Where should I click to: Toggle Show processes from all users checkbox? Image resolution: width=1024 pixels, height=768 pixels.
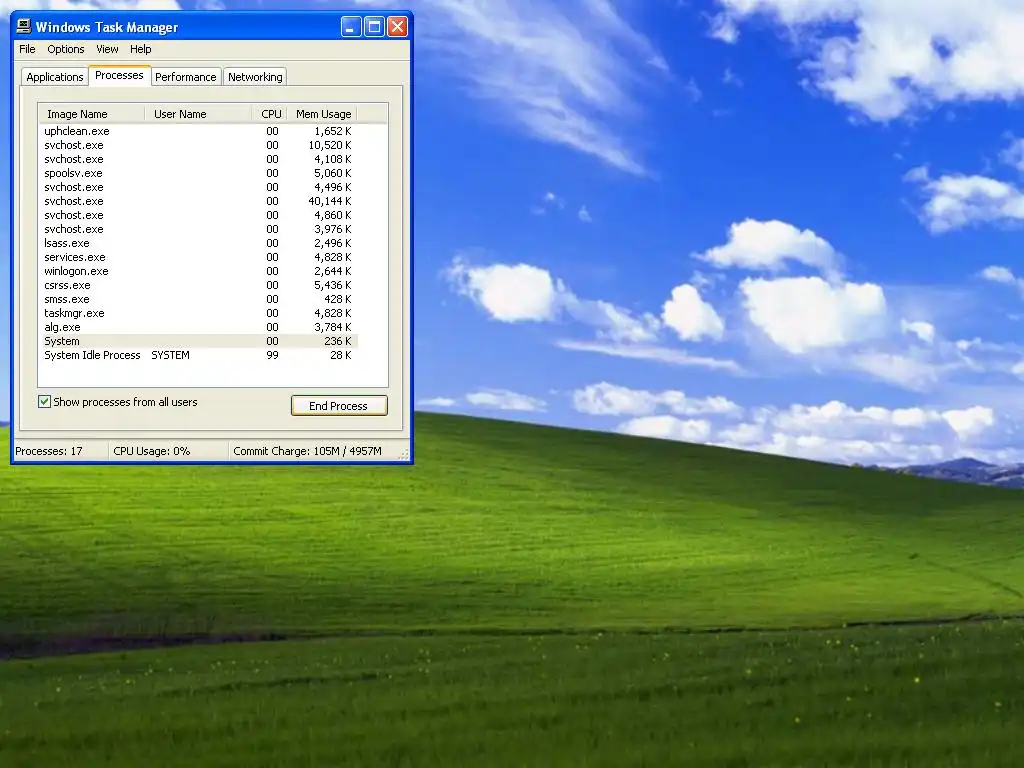pos(44,402)
